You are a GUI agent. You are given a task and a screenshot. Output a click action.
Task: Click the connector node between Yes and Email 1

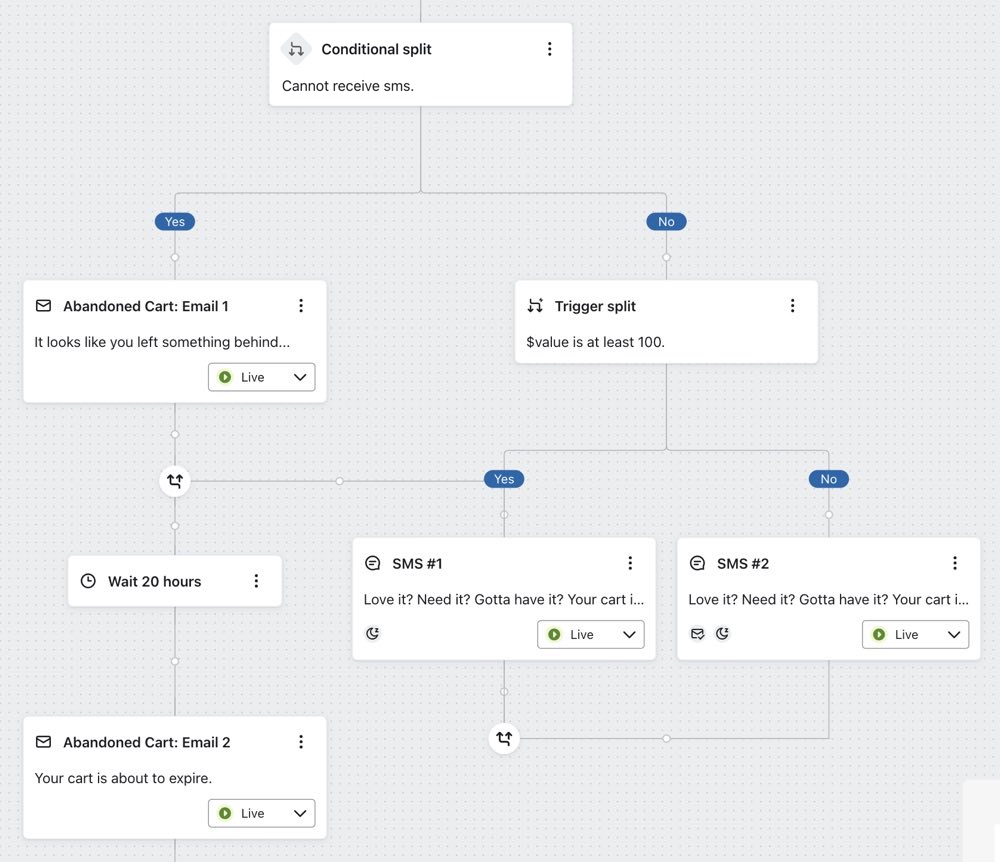175,257
